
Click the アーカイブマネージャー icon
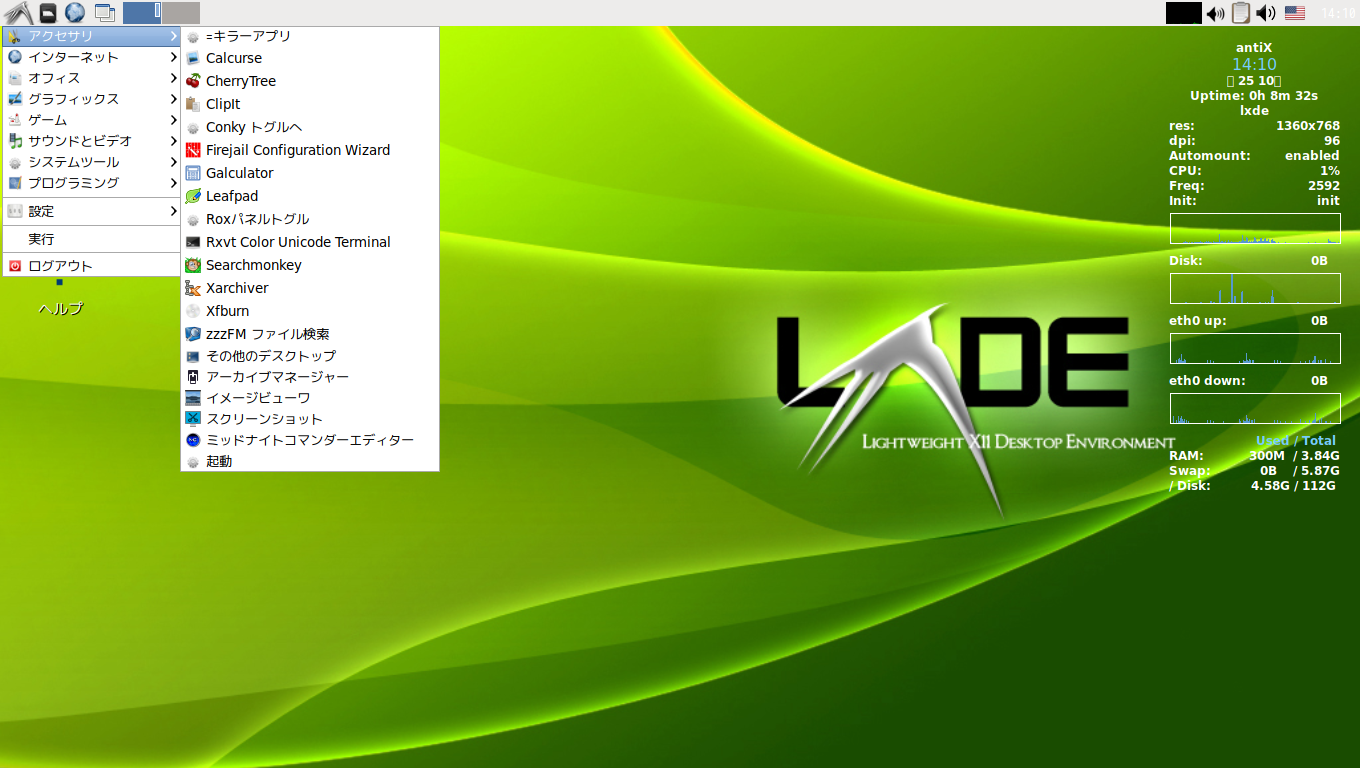(x=193, y=377)
